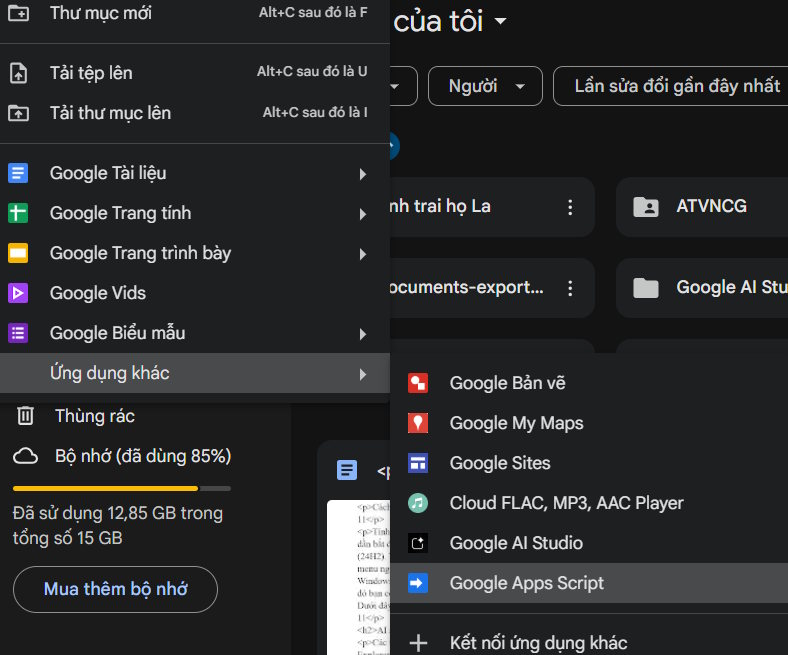Click the Google AI Studio icon

418,543
